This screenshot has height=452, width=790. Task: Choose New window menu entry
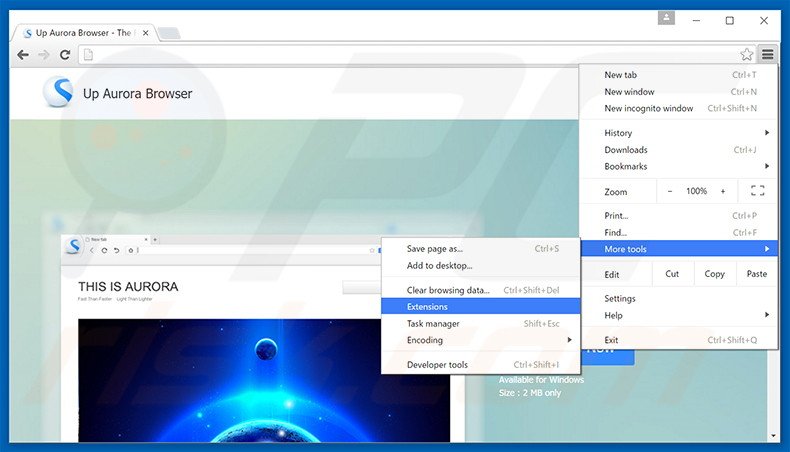679,92
